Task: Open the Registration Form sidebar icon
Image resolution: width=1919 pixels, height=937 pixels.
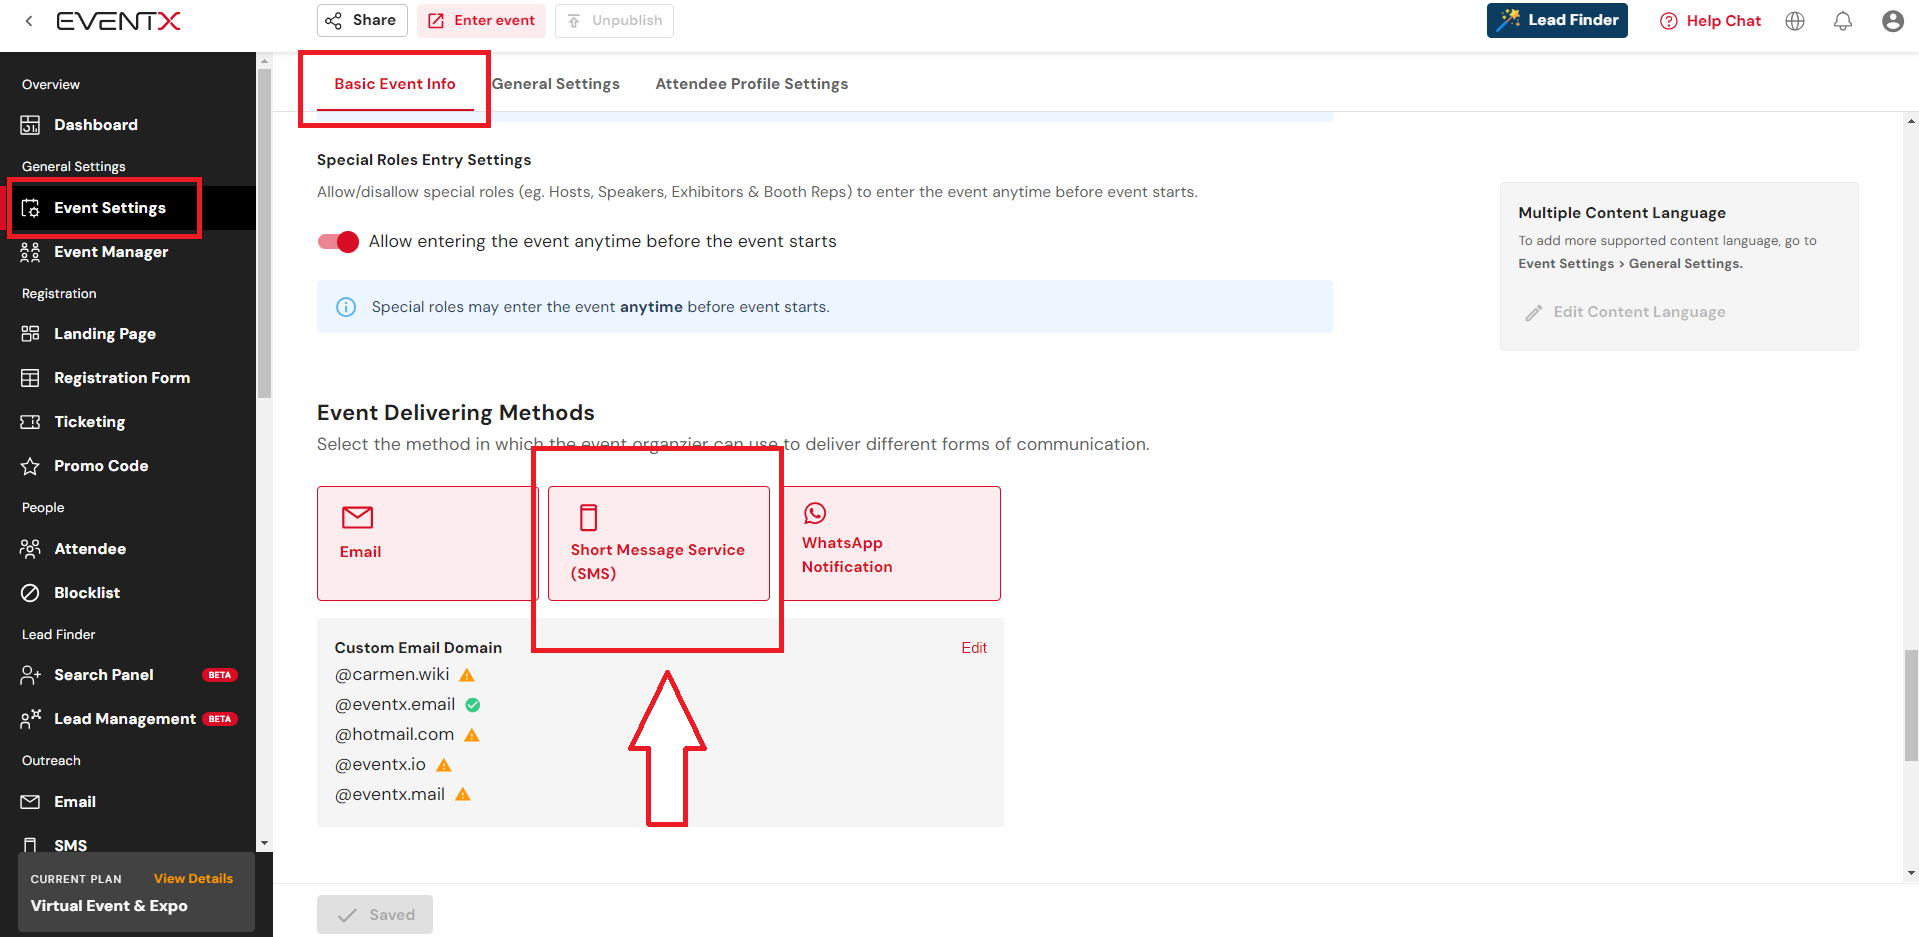Action: point(30,378)
